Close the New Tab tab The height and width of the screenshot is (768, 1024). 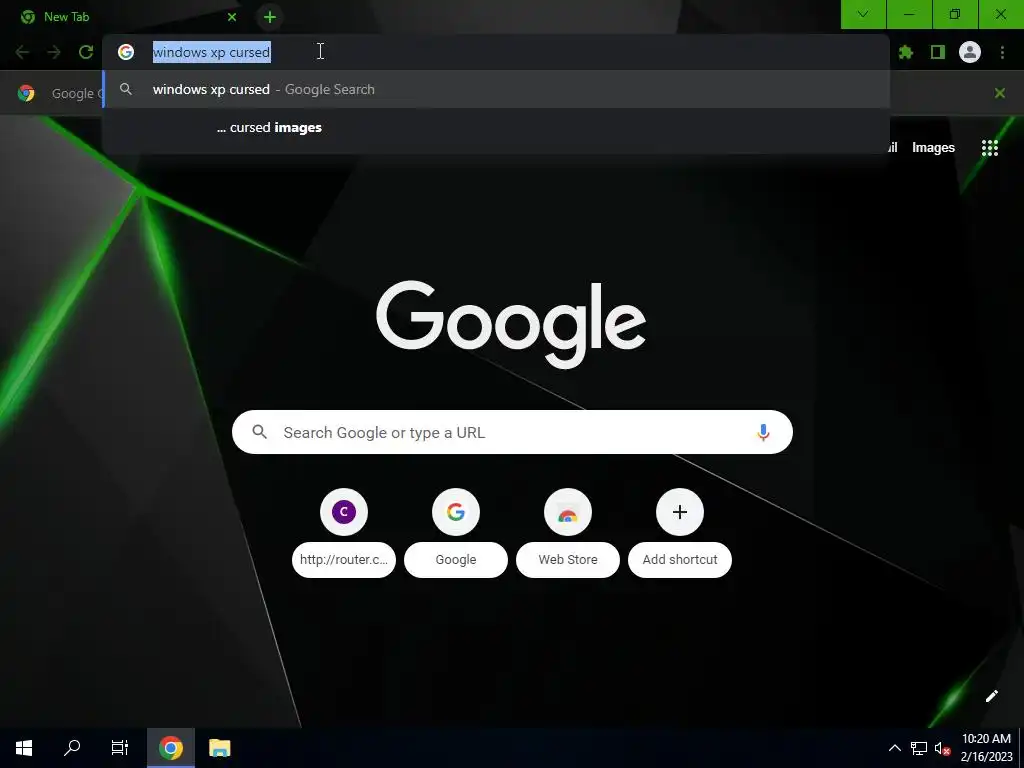click(x=232, y=17)
